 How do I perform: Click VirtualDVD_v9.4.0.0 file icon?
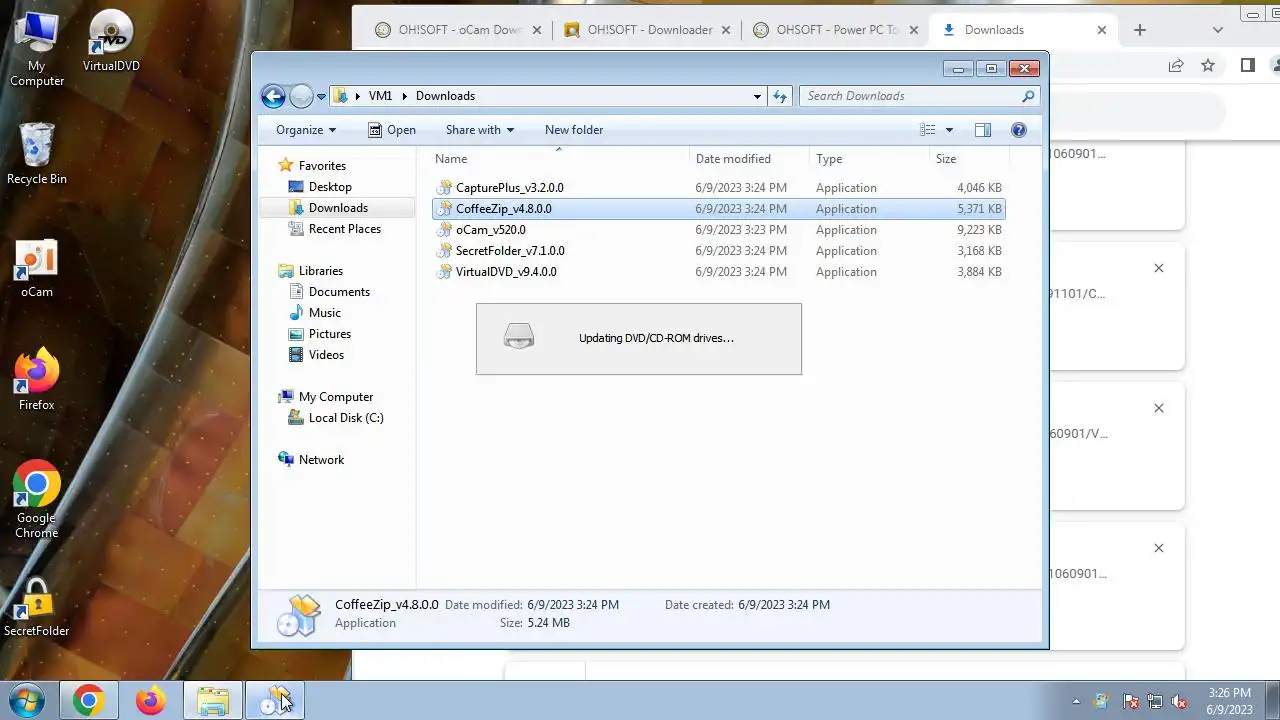[445, 272]
